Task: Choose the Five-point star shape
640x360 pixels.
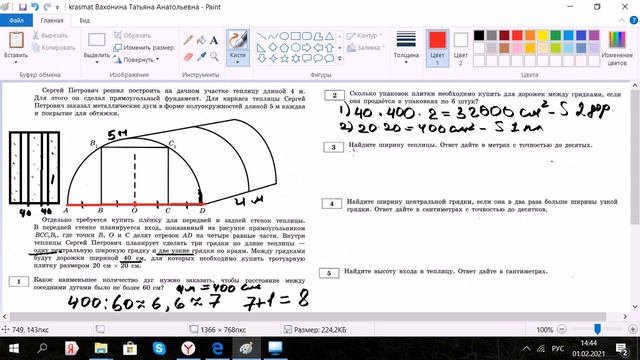Action: point(284,58)
